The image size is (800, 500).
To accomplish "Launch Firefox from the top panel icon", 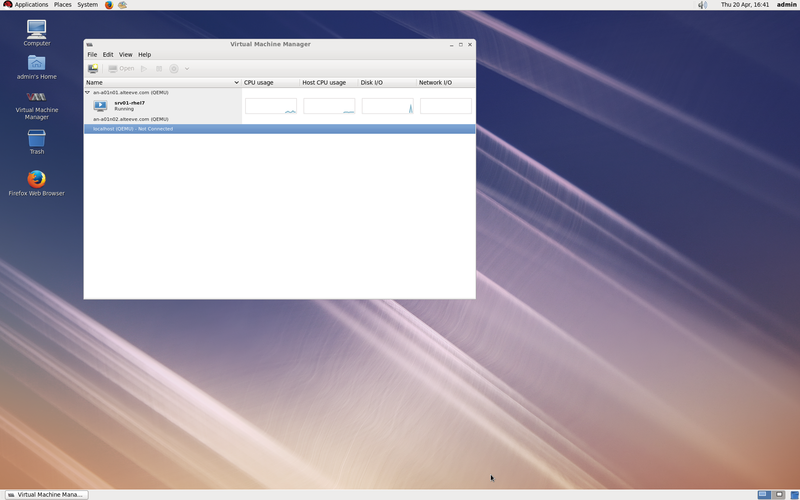I will coord(109,5).
